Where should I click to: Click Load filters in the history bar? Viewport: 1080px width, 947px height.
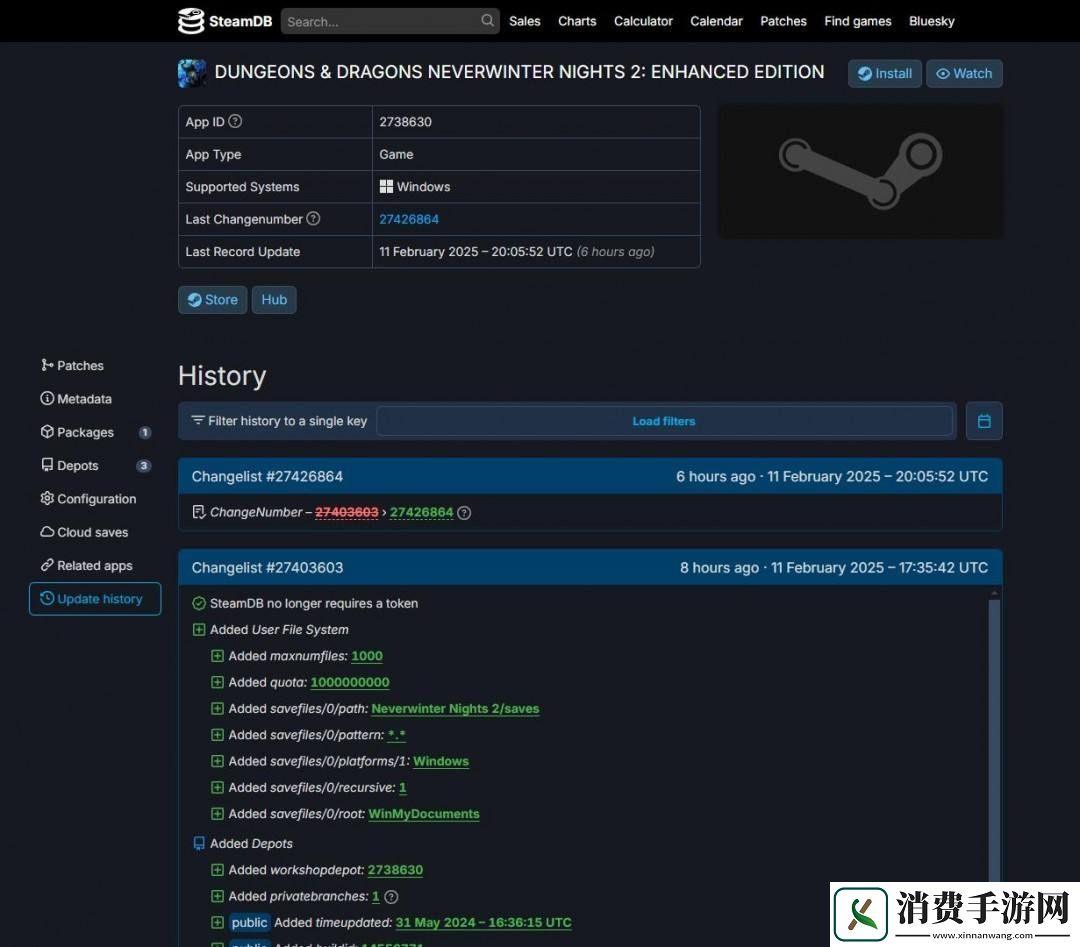(x=663, y=421)
